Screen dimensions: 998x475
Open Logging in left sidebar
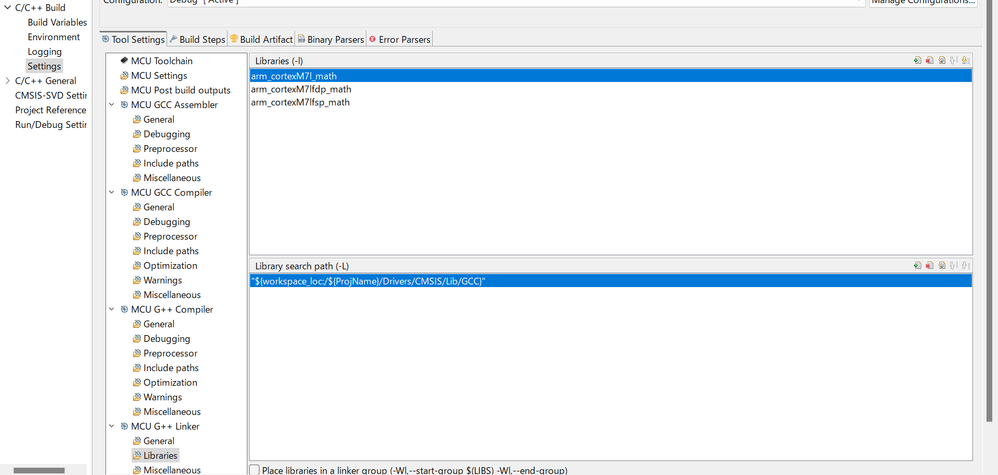[x=45, y=52]
